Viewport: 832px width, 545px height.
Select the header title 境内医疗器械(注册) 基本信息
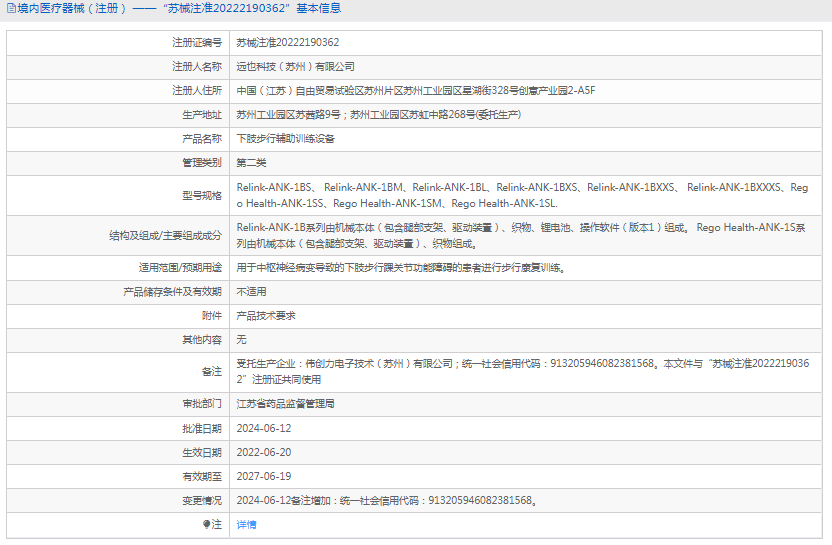[x=179, y=8]
